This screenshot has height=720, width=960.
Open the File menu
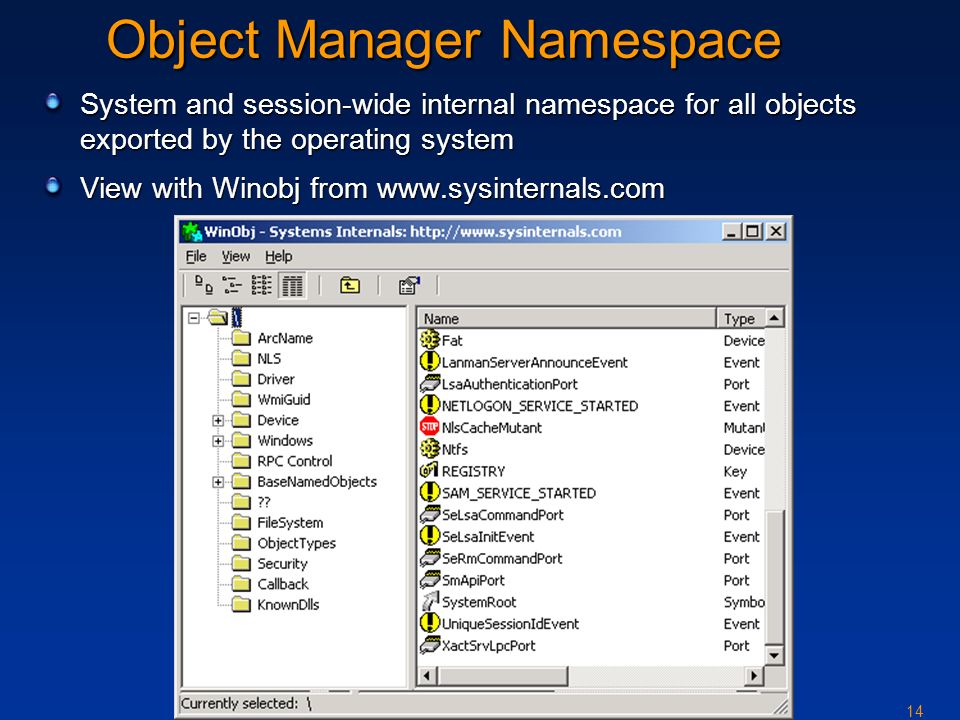click(x=196, y=256)
